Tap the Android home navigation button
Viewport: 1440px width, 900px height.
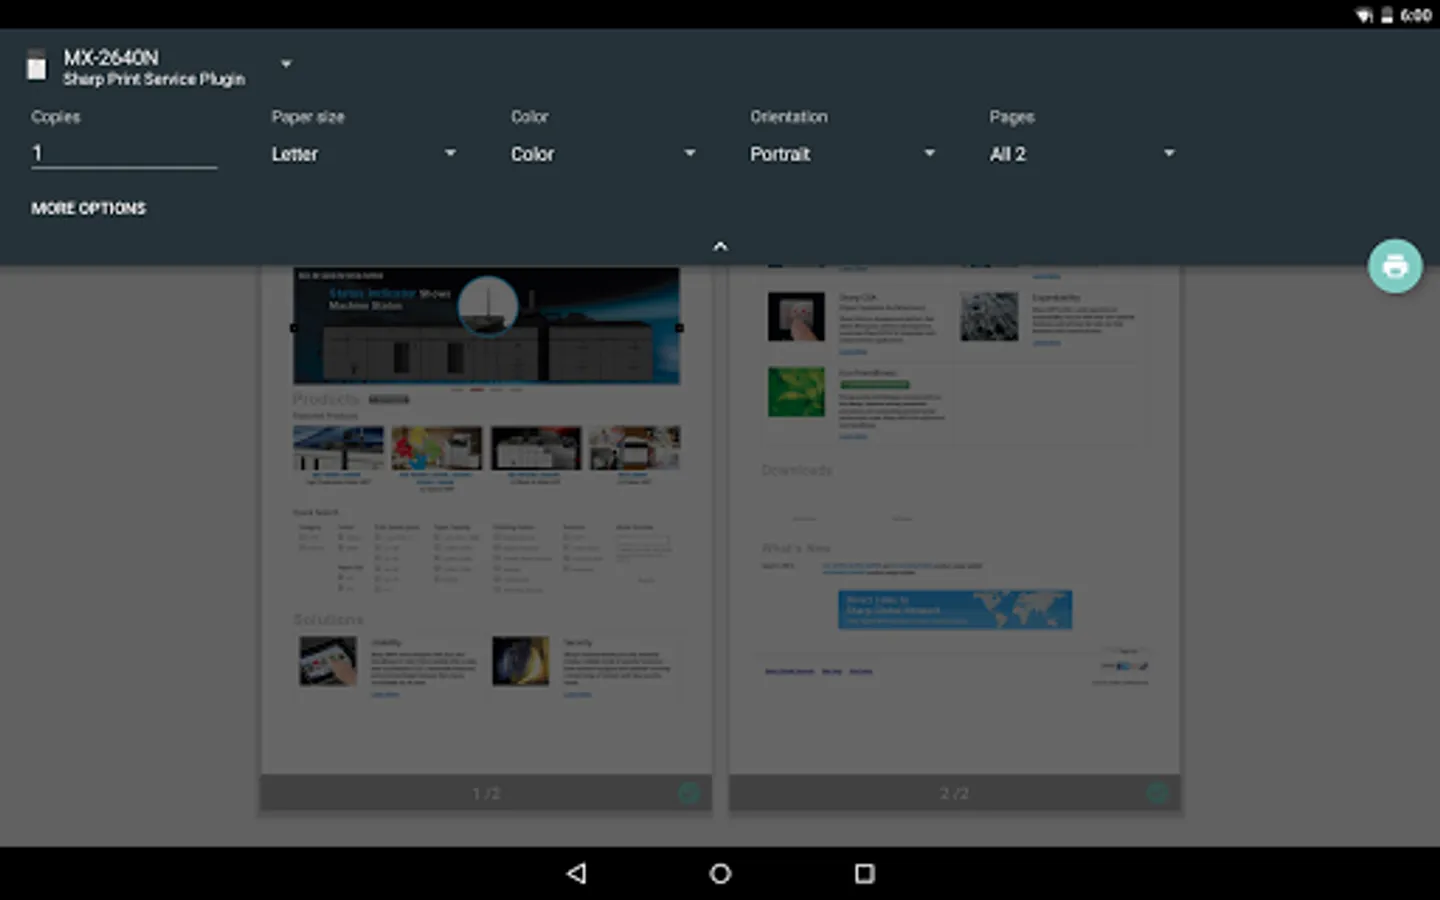pos(720,873)
